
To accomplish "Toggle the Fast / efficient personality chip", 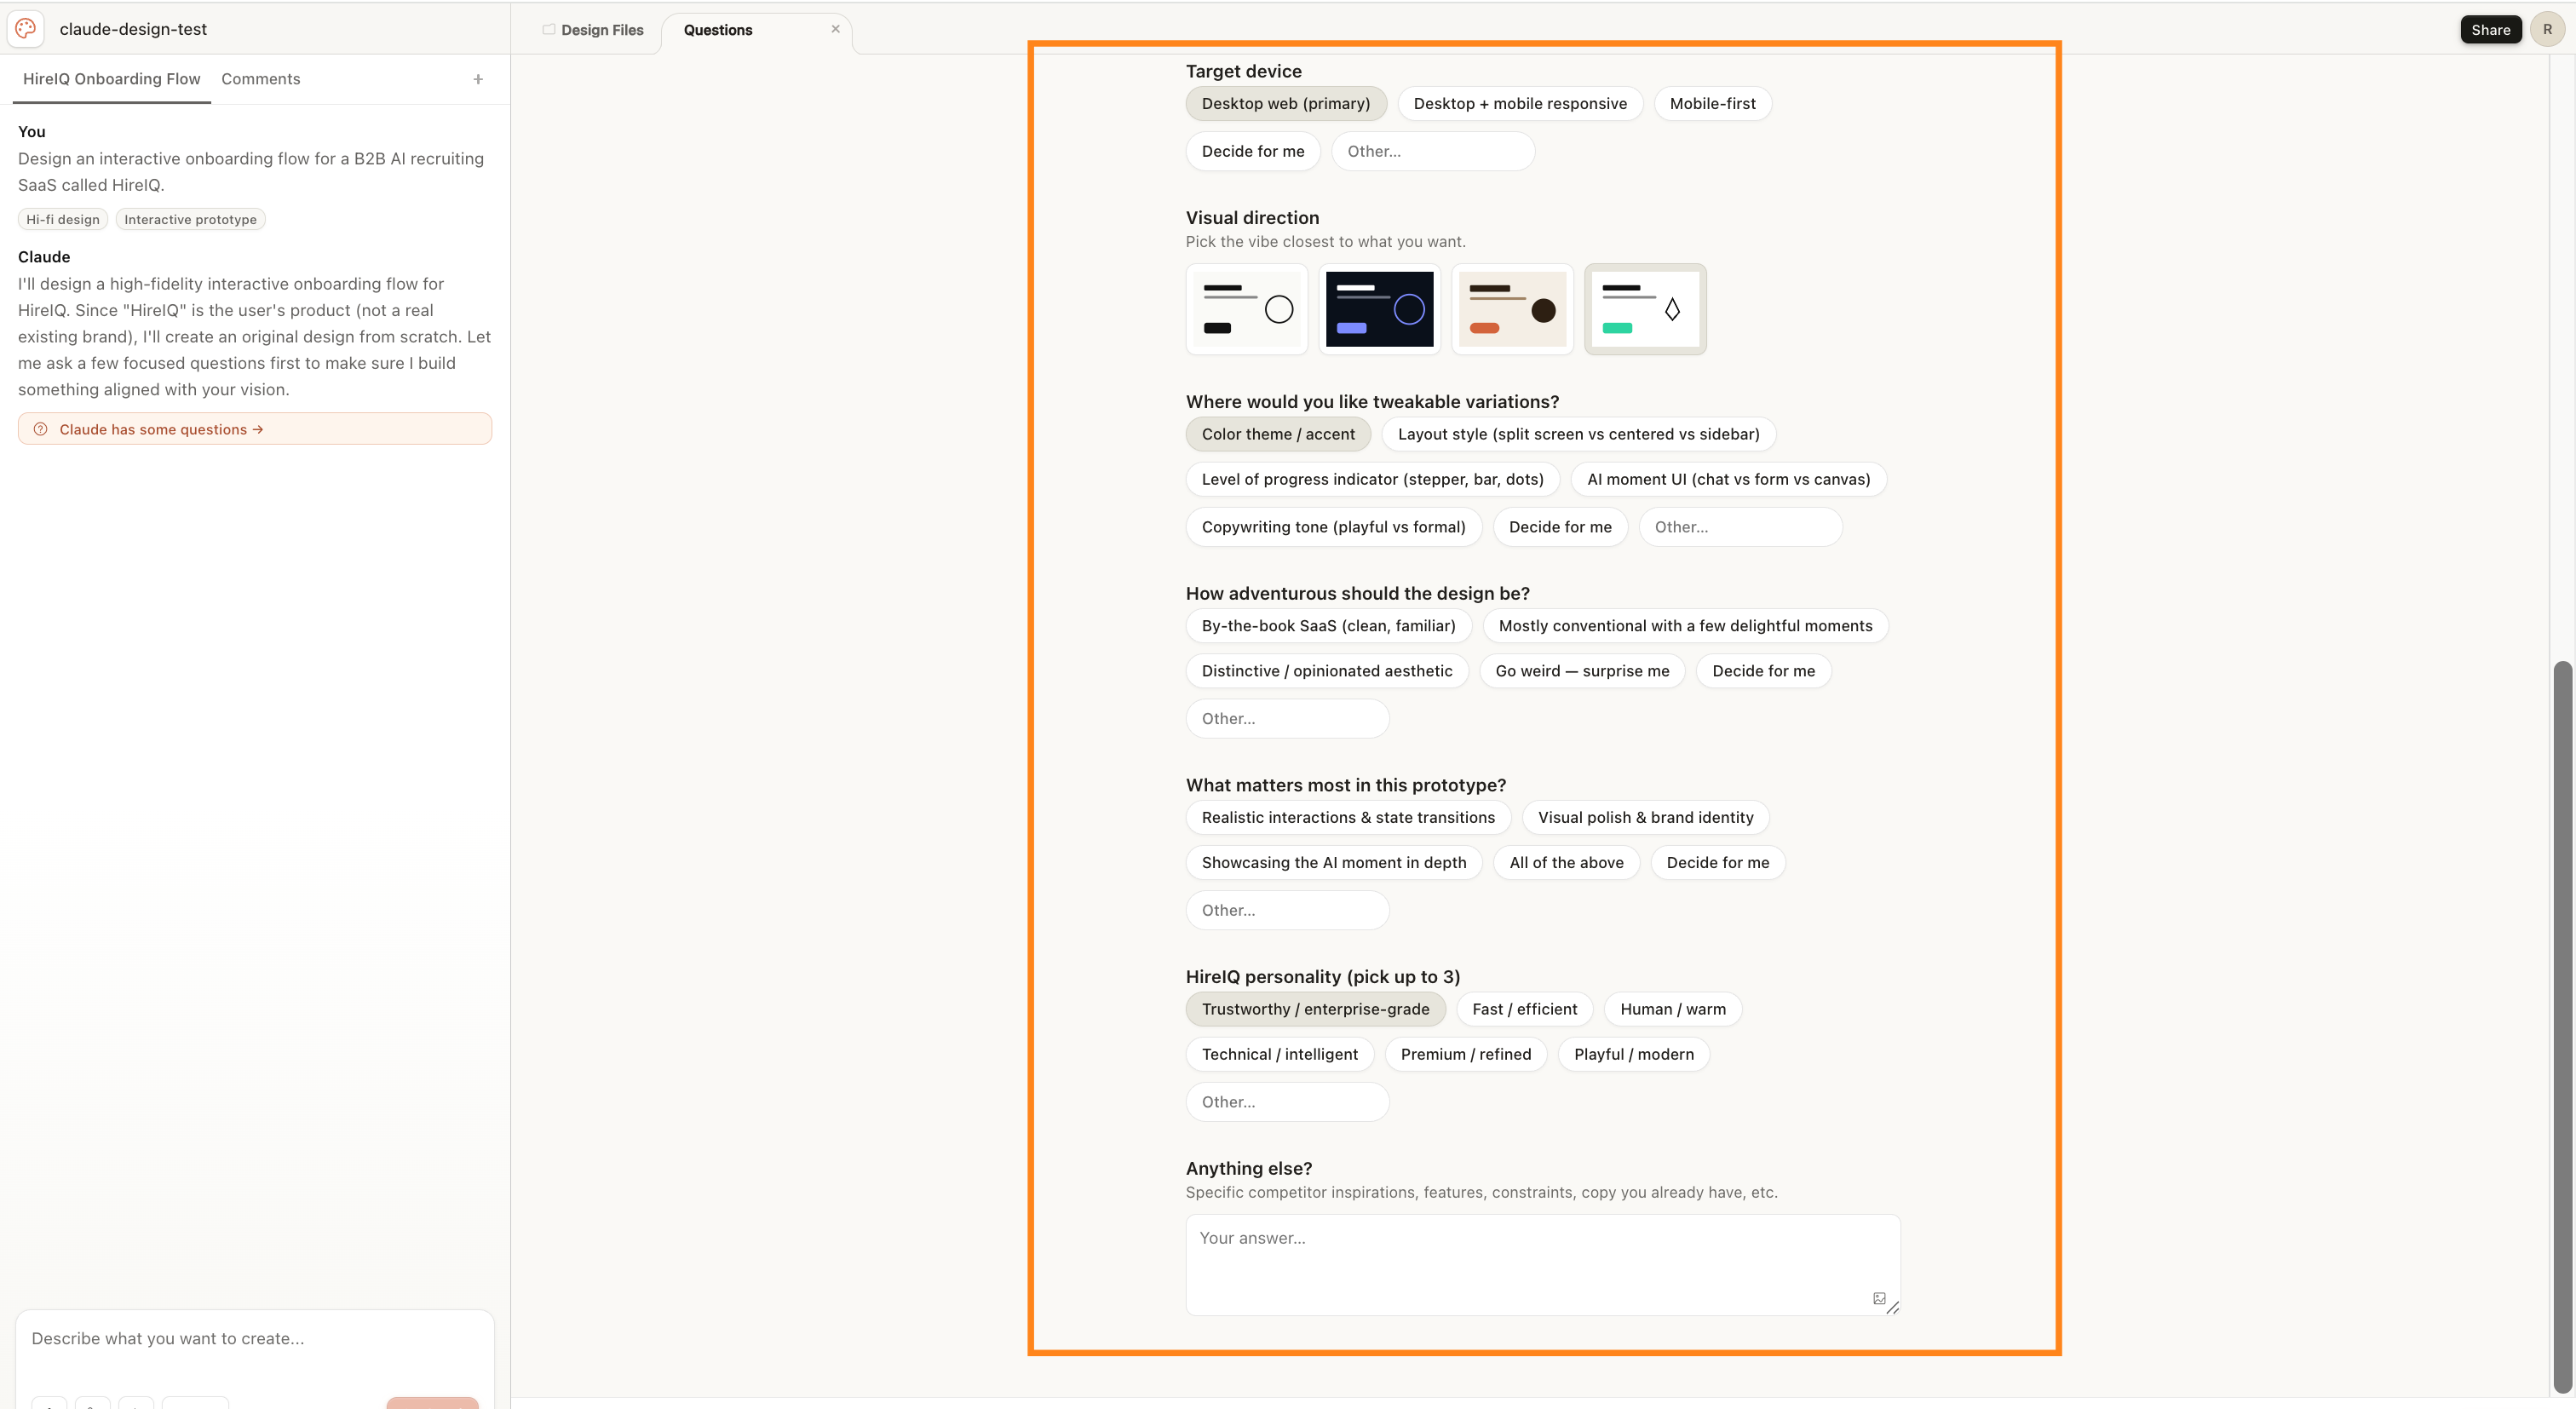I will (1524, 1009).
